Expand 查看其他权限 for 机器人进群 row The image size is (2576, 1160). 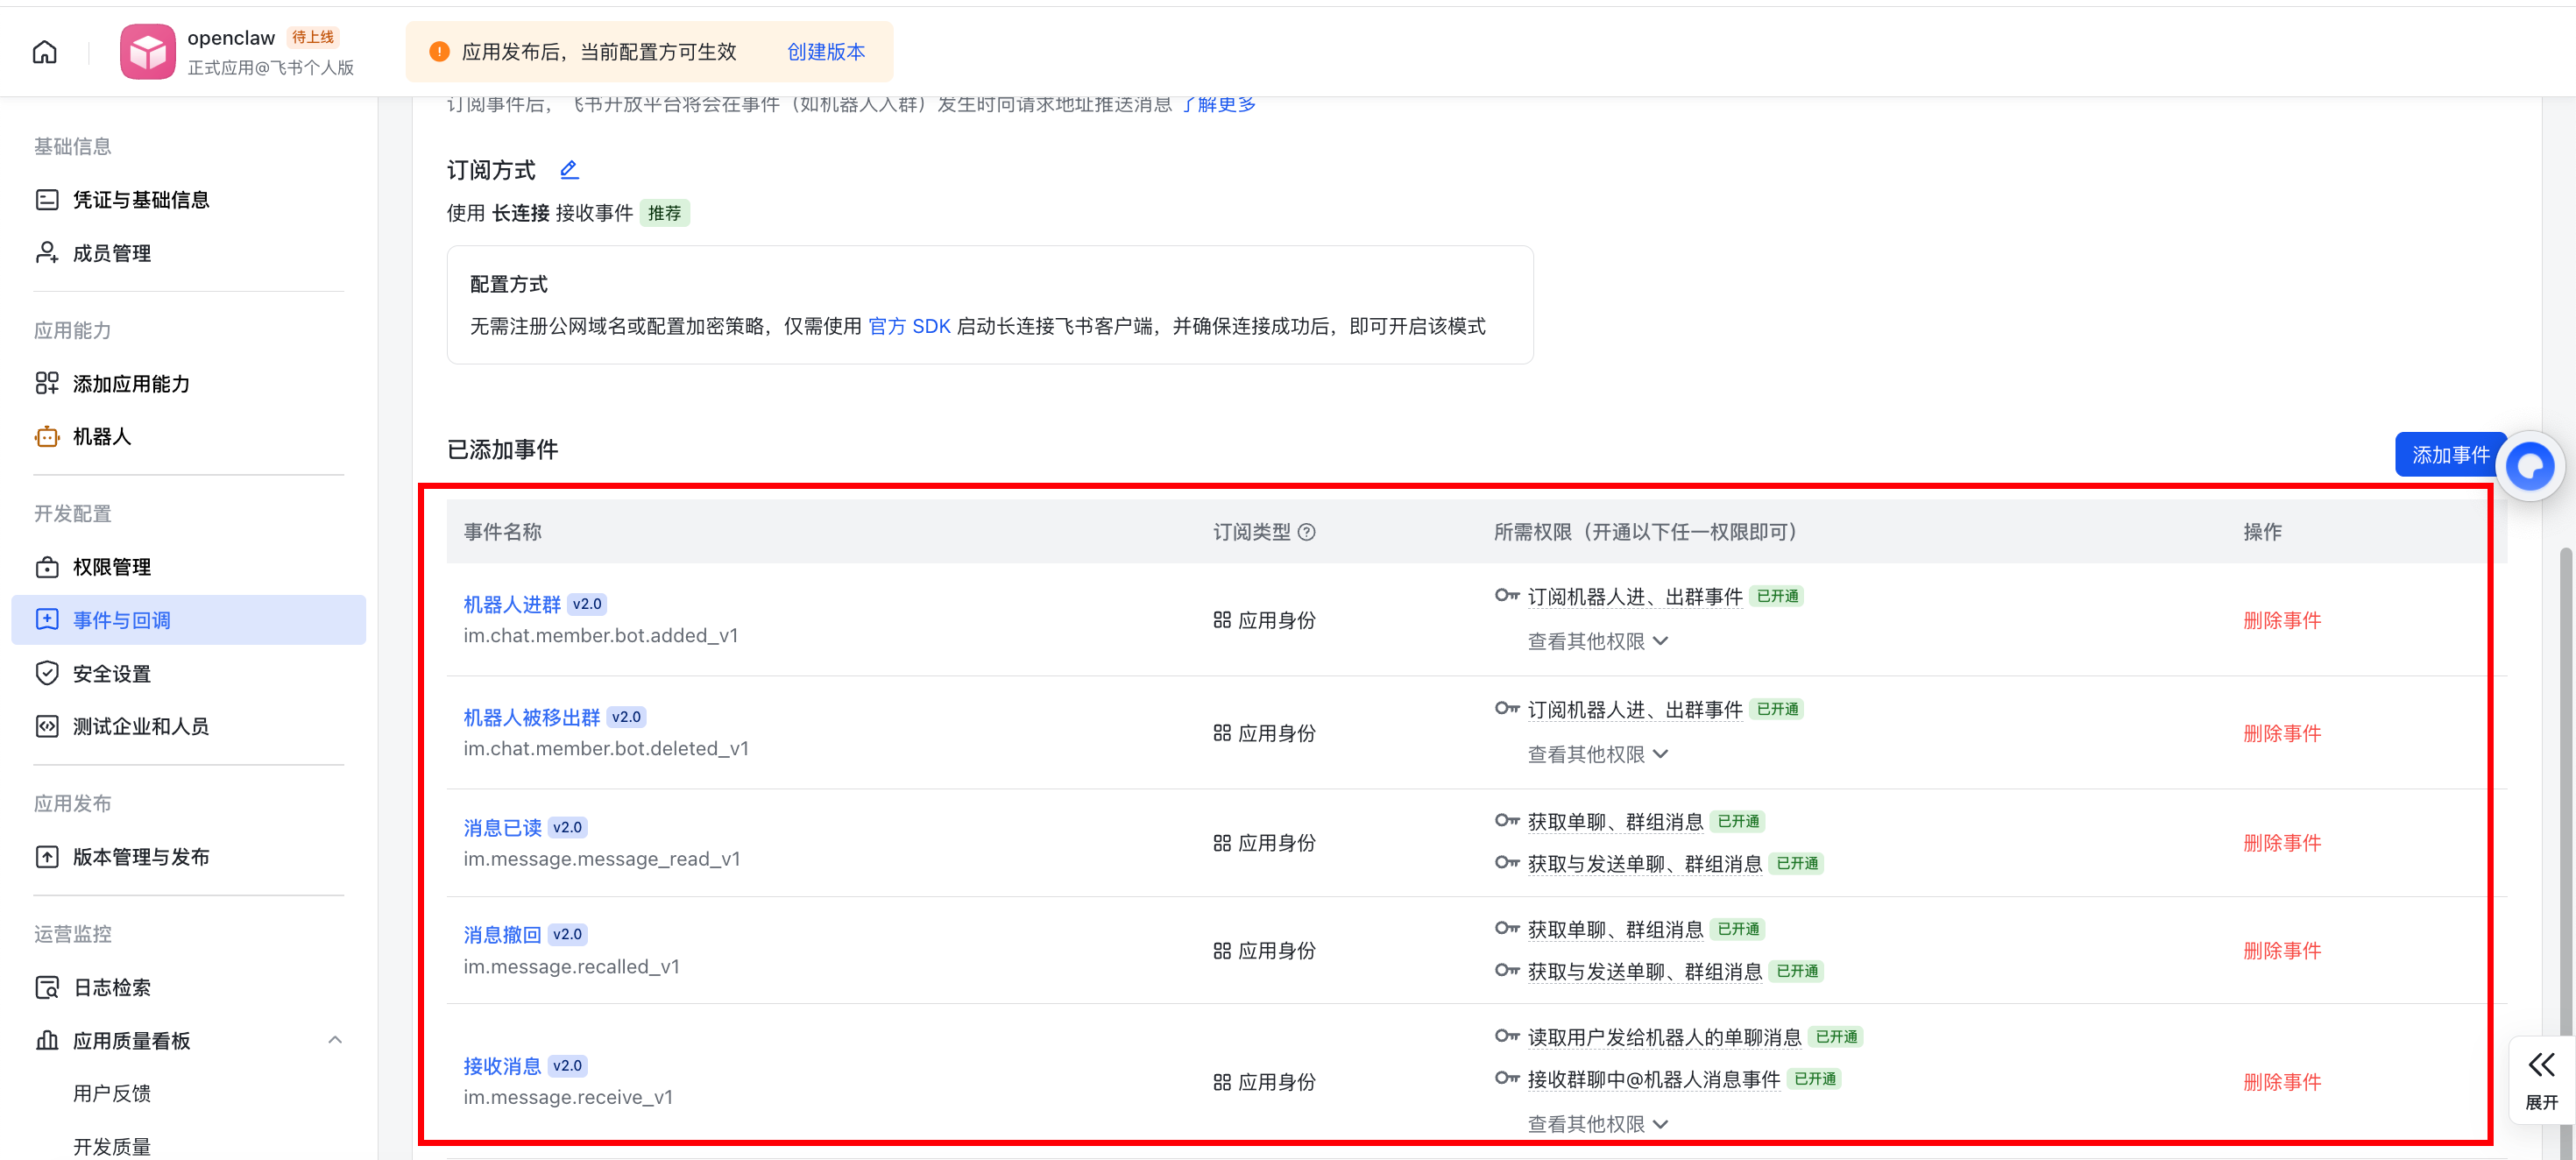click(x=1598, y=641)
